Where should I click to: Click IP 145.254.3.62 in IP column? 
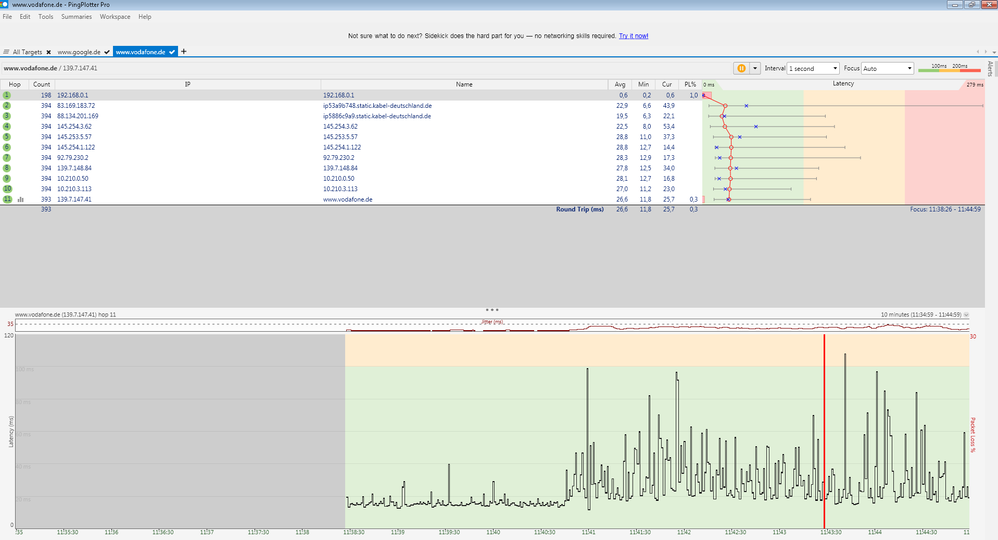[x=74, y=126]
